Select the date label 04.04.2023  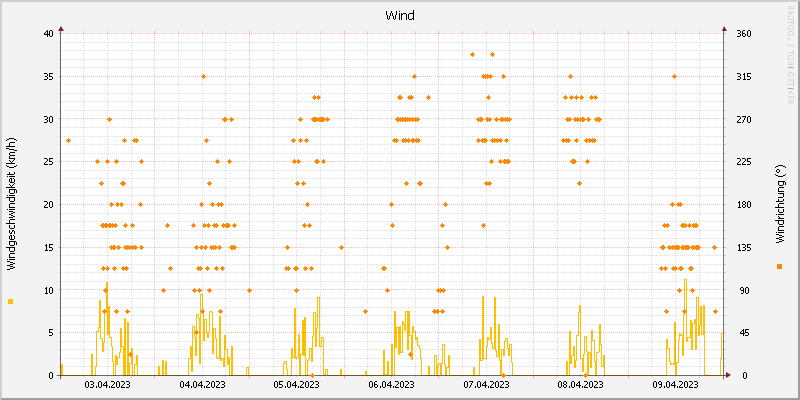tap(203, 384)
